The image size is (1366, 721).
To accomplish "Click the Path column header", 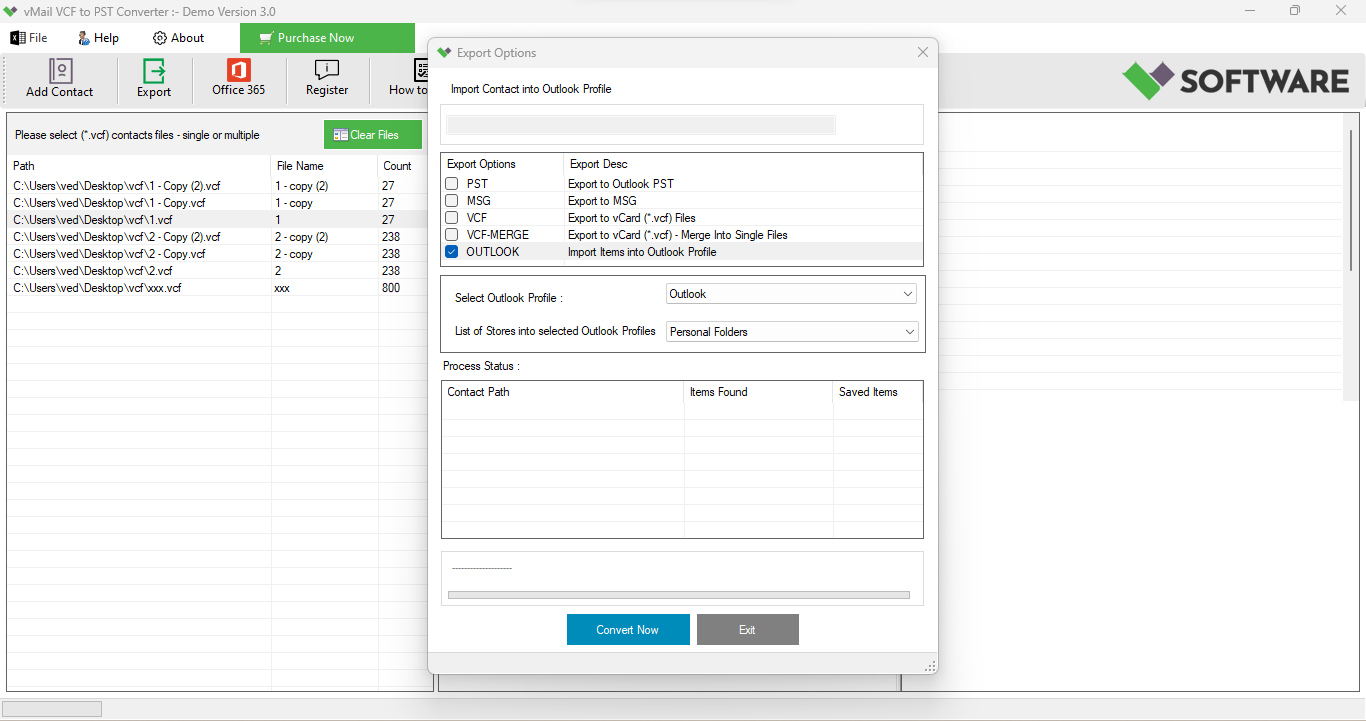I will (139, 166).
